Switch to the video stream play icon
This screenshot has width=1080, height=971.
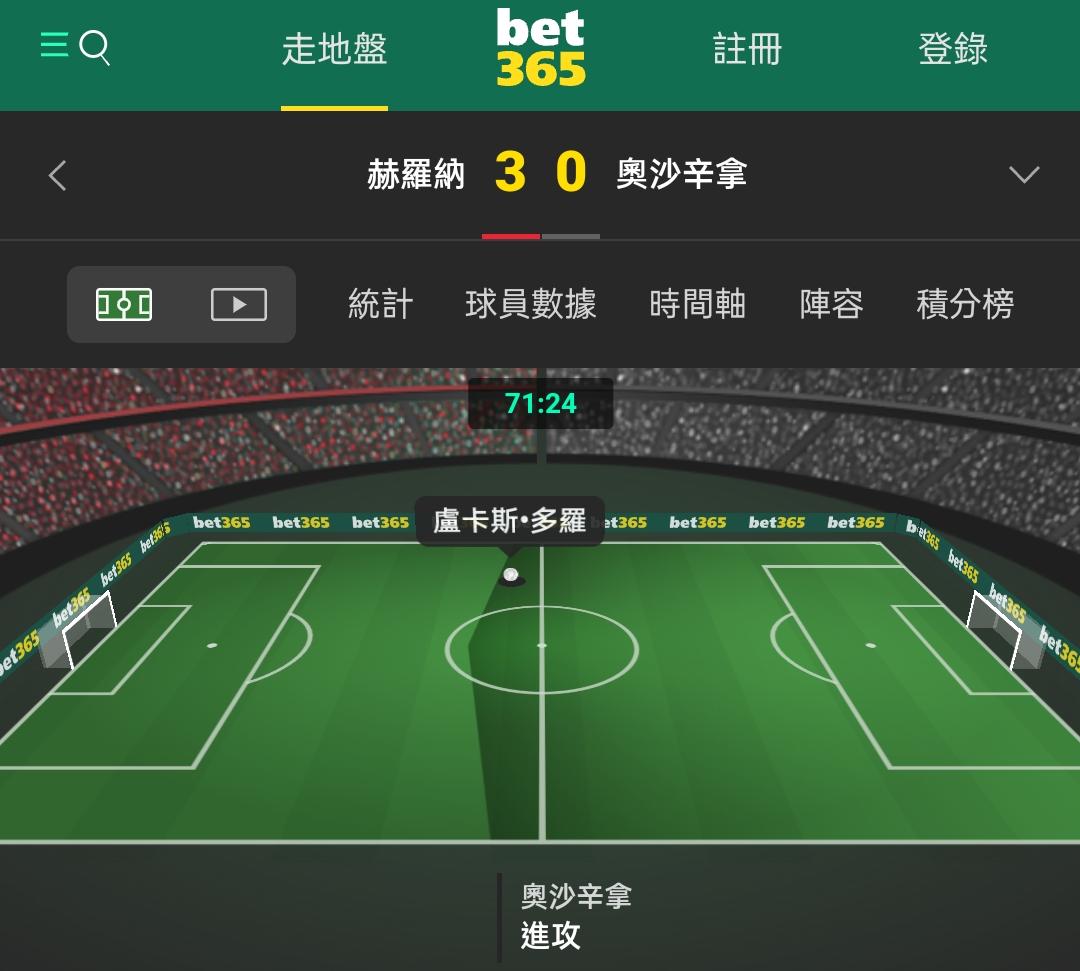pyautogui.click(x=238, y=304)
